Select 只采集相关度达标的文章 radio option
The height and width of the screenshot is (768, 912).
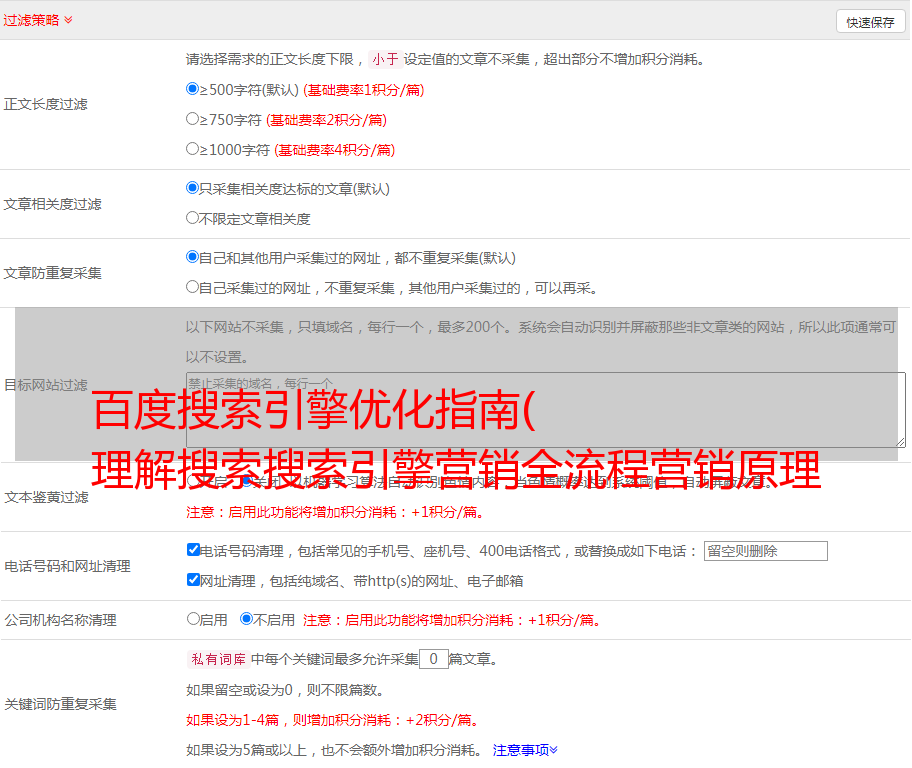[193, 188]
